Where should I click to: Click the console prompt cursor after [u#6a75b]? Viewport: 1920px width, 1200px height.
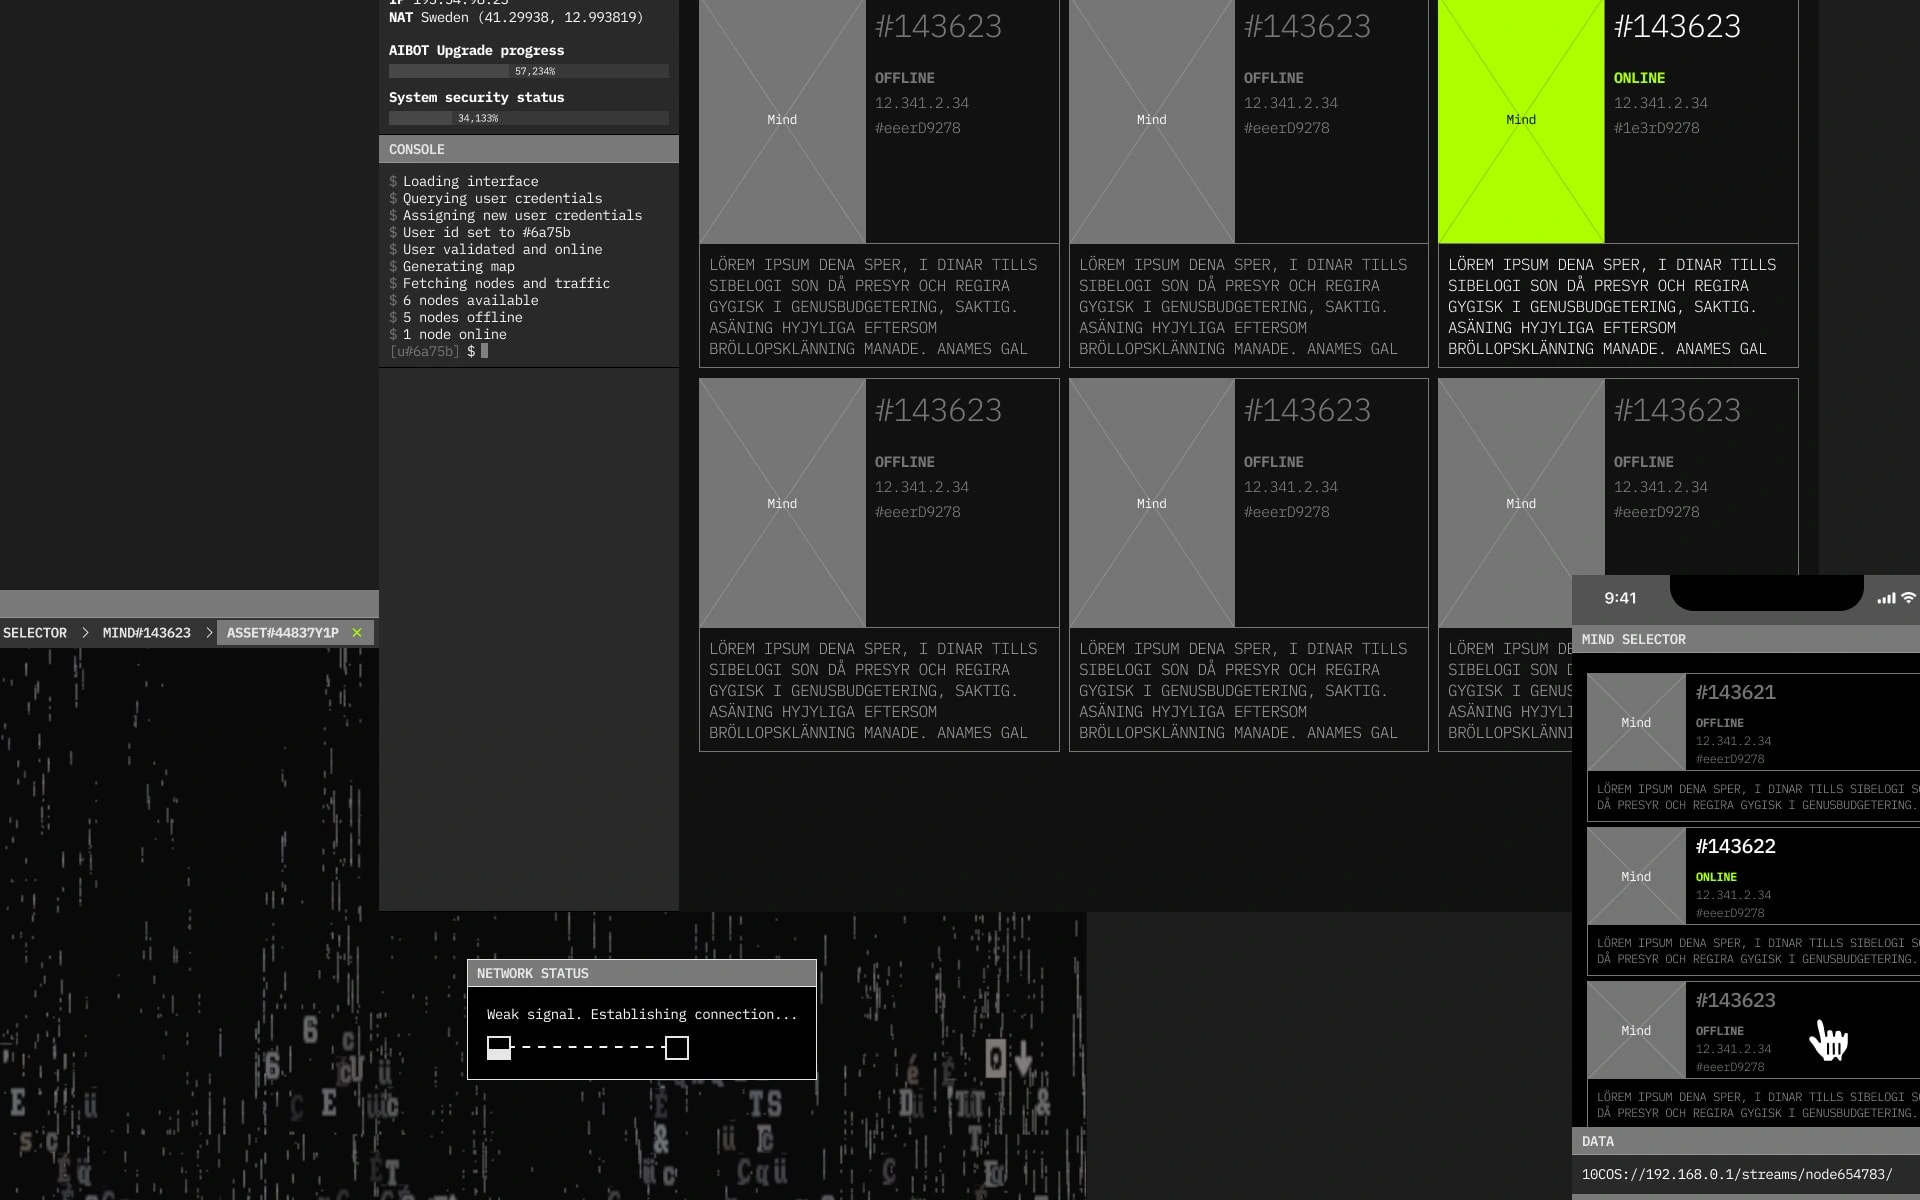click(485, 351)
